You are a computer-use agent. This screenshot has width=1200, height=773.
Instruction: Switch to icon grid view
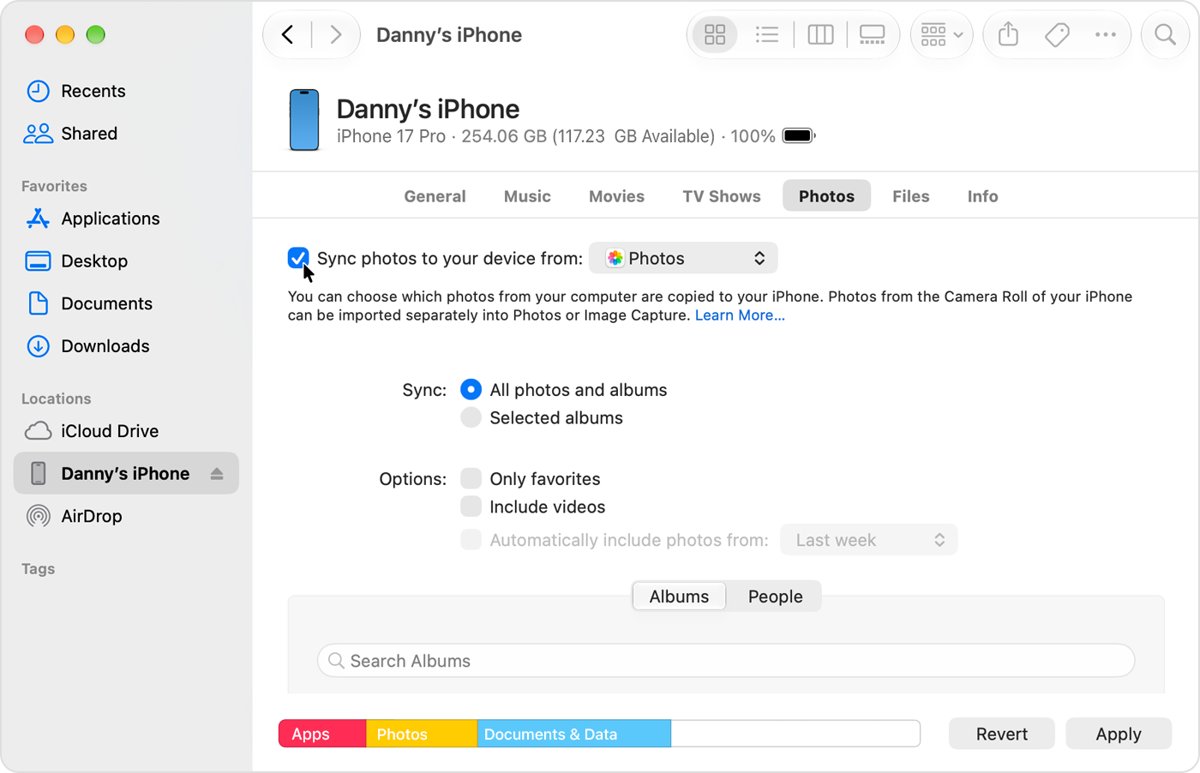point(715,35)
